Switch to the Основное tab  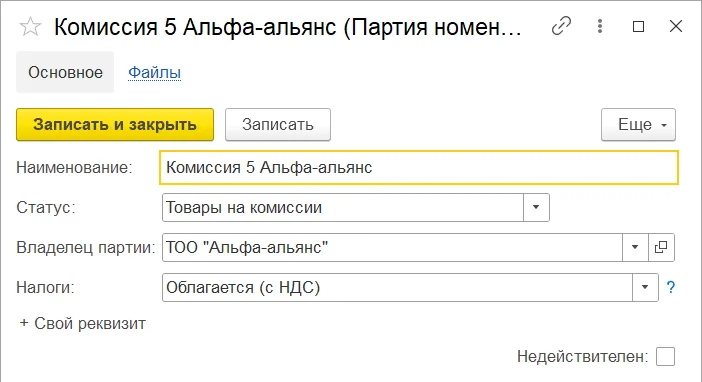tap(65, 72)
